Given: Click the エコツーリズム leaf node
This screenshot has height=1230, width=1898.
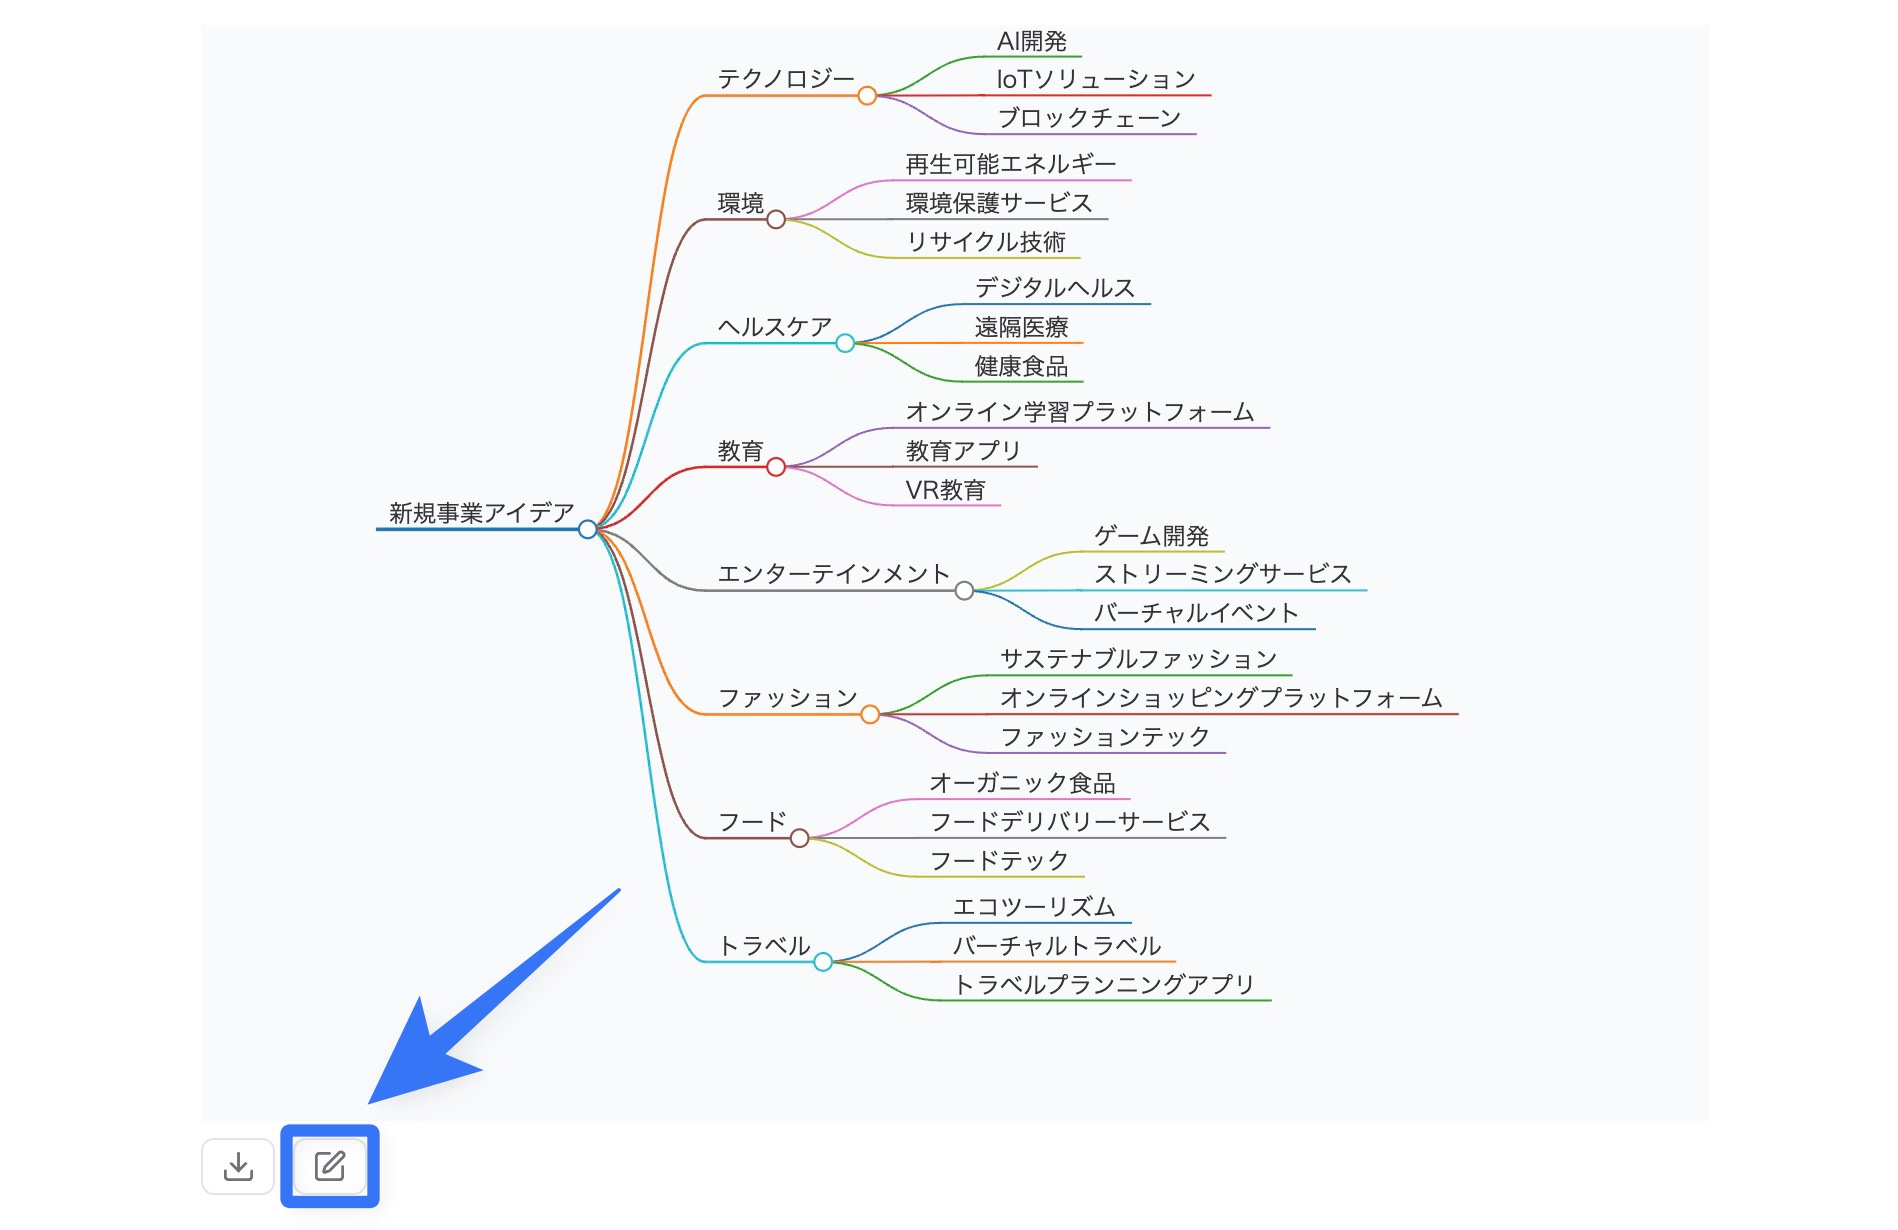Looking at the screenshot, I should point(1034,907).
